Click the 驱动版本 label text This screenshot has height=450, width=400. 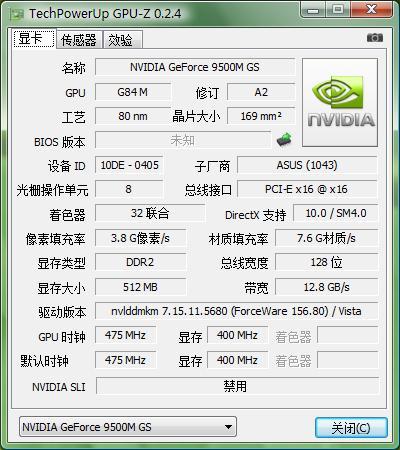click(x=62, y=312)
